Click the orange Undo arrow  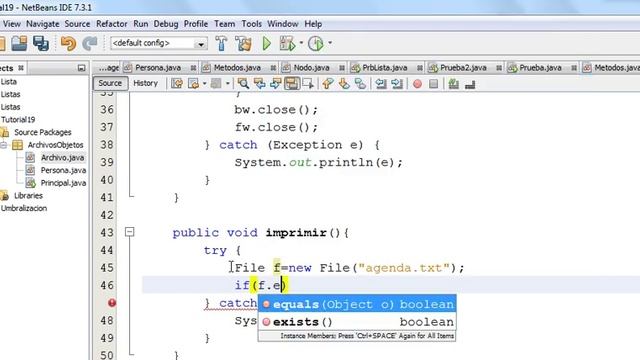[x=68, y=43]
